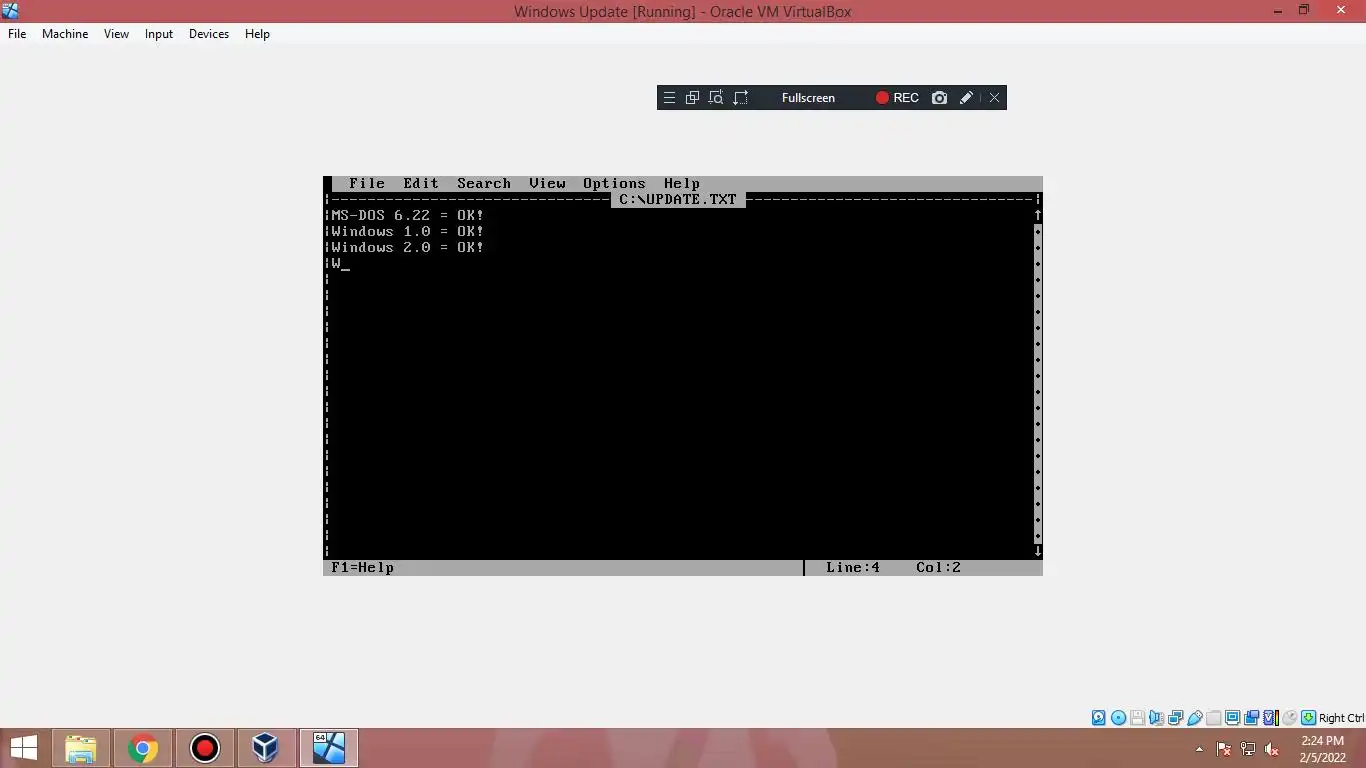This screenshot has width=1366, height=768.
Task: Show hidden system tray icons
Action: click(1199, 749)
